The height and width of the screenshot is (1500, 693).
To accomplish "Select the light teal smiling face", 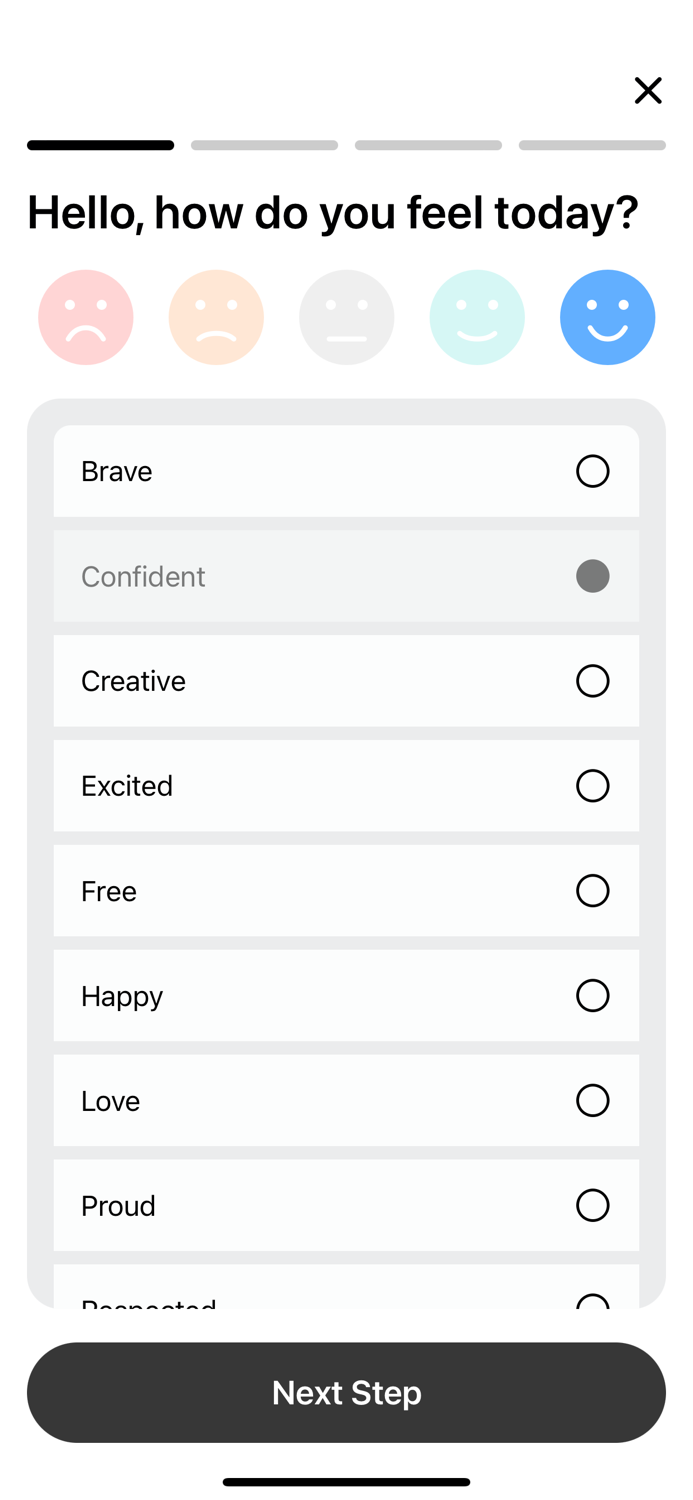I will [x=477, y=317].
